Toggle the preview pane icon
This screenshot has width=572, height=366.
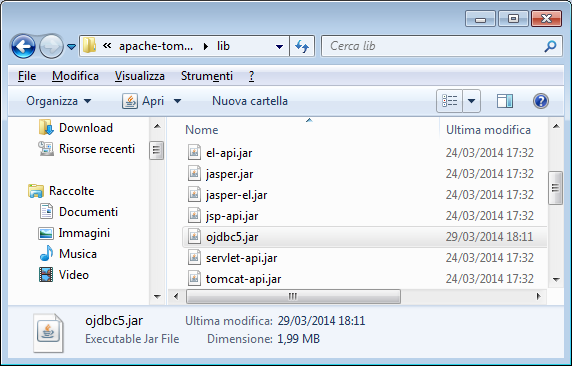505,101
